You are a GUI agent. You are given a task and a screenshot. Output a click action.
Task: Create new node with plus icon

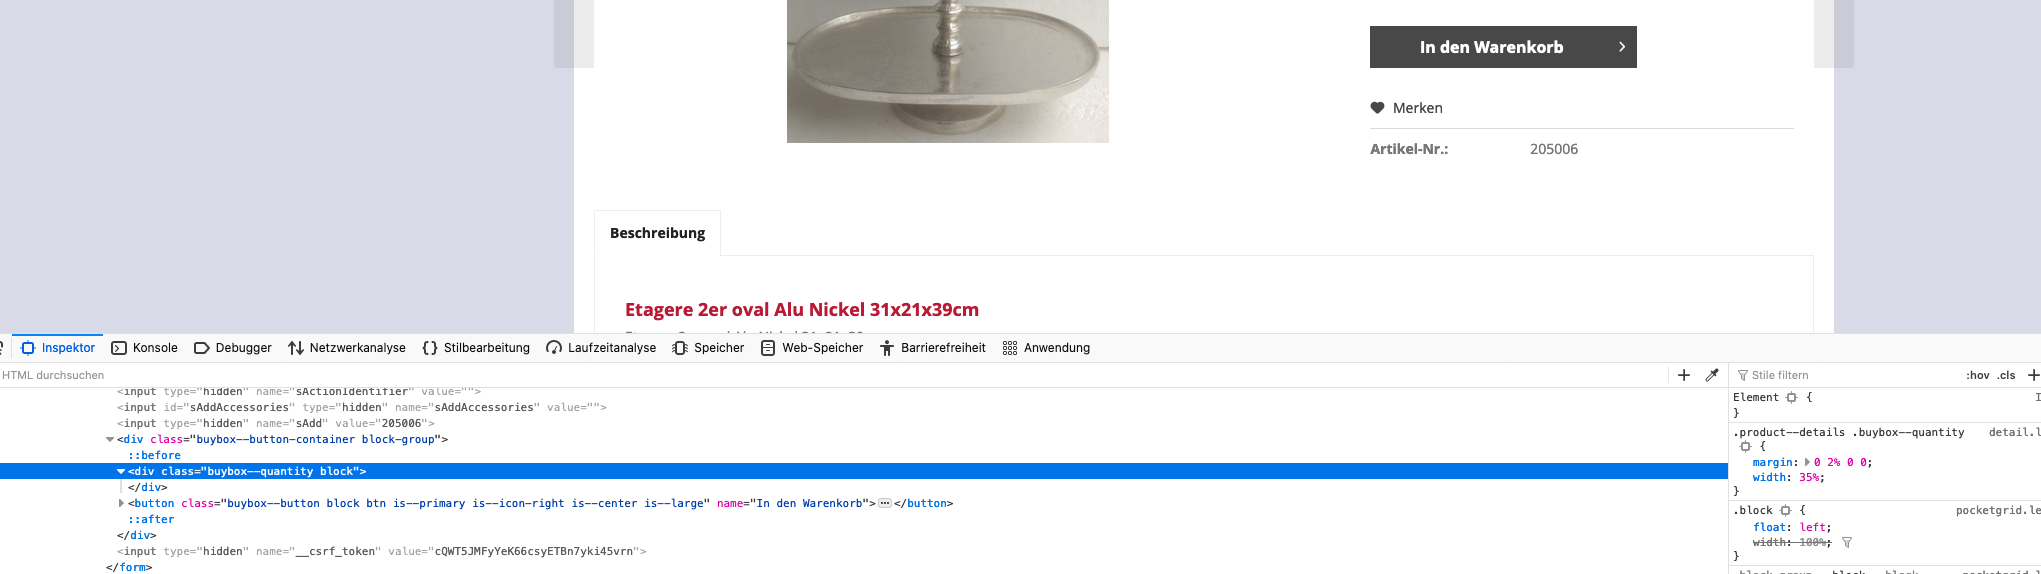tap(1684, 375)
